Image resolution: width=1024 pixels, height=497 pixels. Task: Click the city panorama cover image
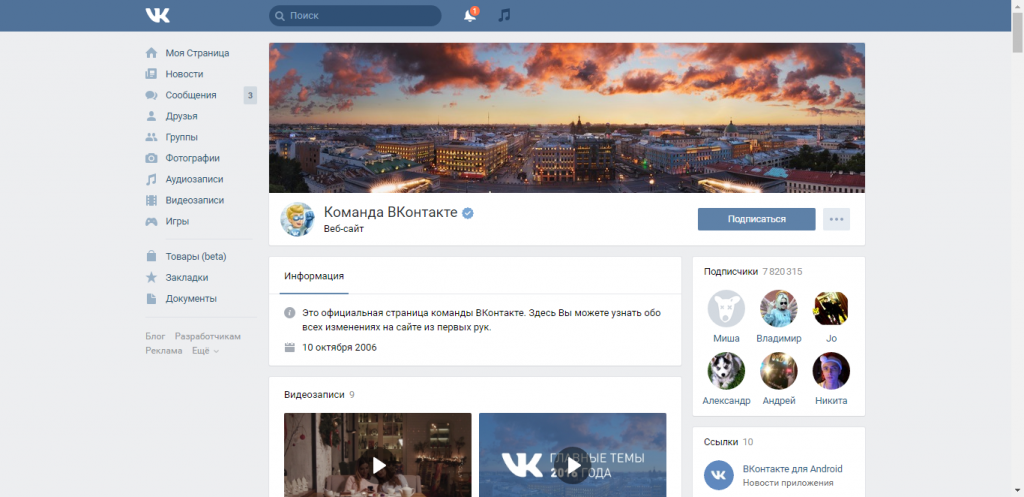pos(567,118)
